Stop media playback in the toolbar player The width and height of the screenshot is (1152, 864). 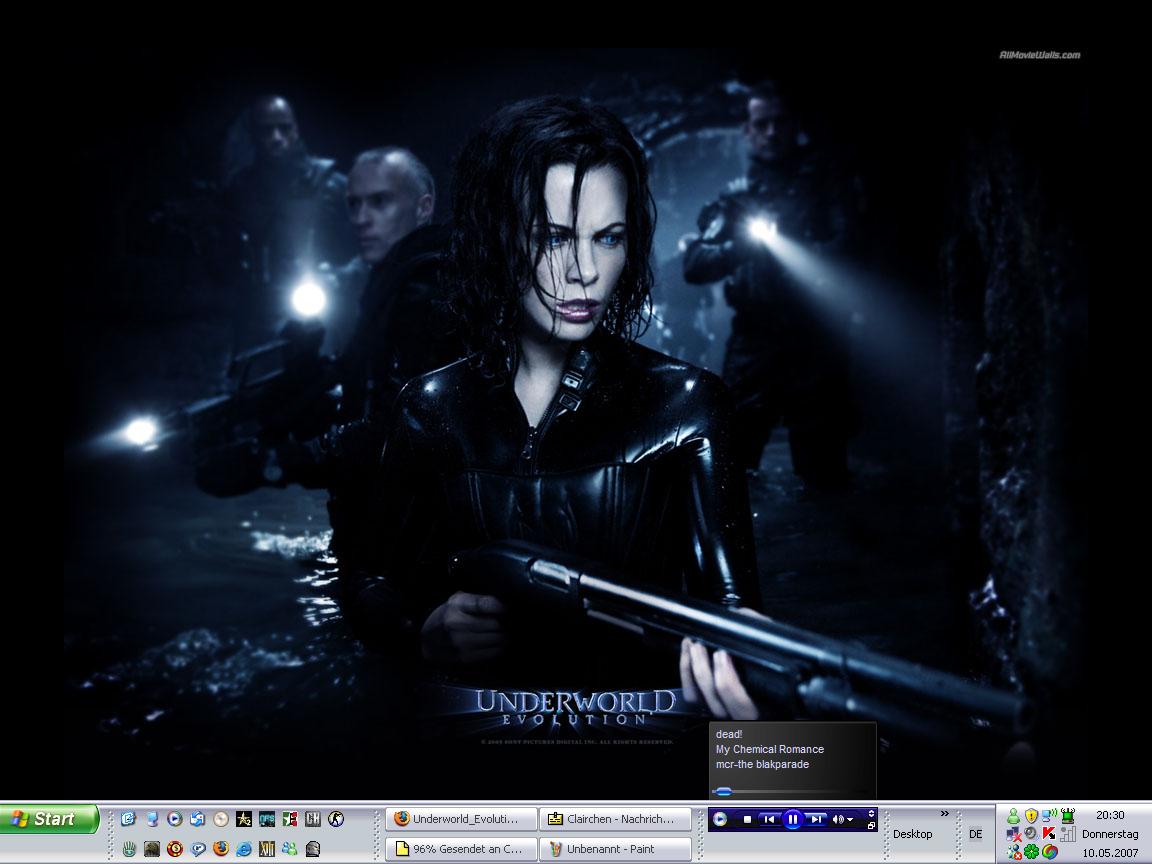point(747,819)
